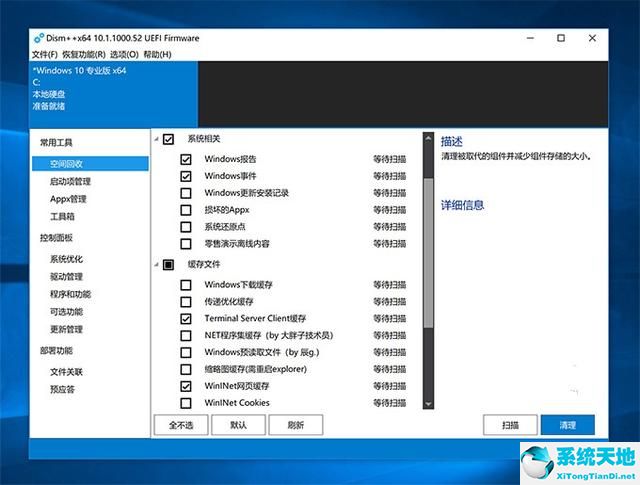Screen dimensions: 640x485
Task: Uncheck the WinINet网页缓存 checkbox
Action: pyautogui.click(x=186, y=386)
